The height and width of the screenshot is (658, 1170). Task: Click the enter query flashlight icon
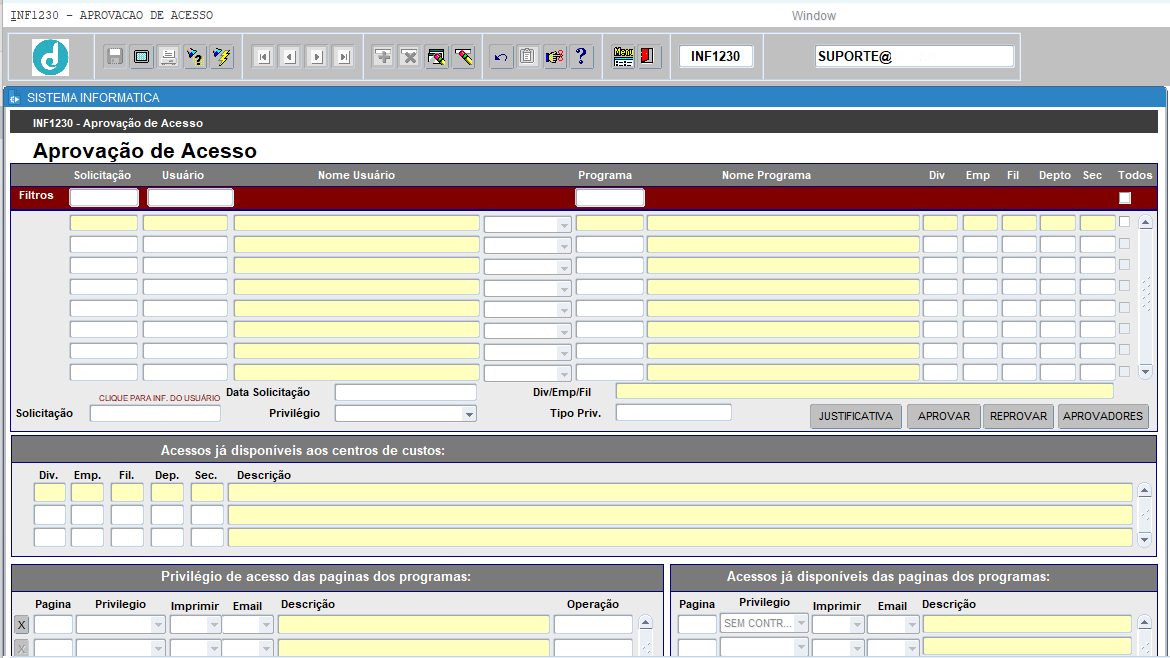[x=195, y=57]
